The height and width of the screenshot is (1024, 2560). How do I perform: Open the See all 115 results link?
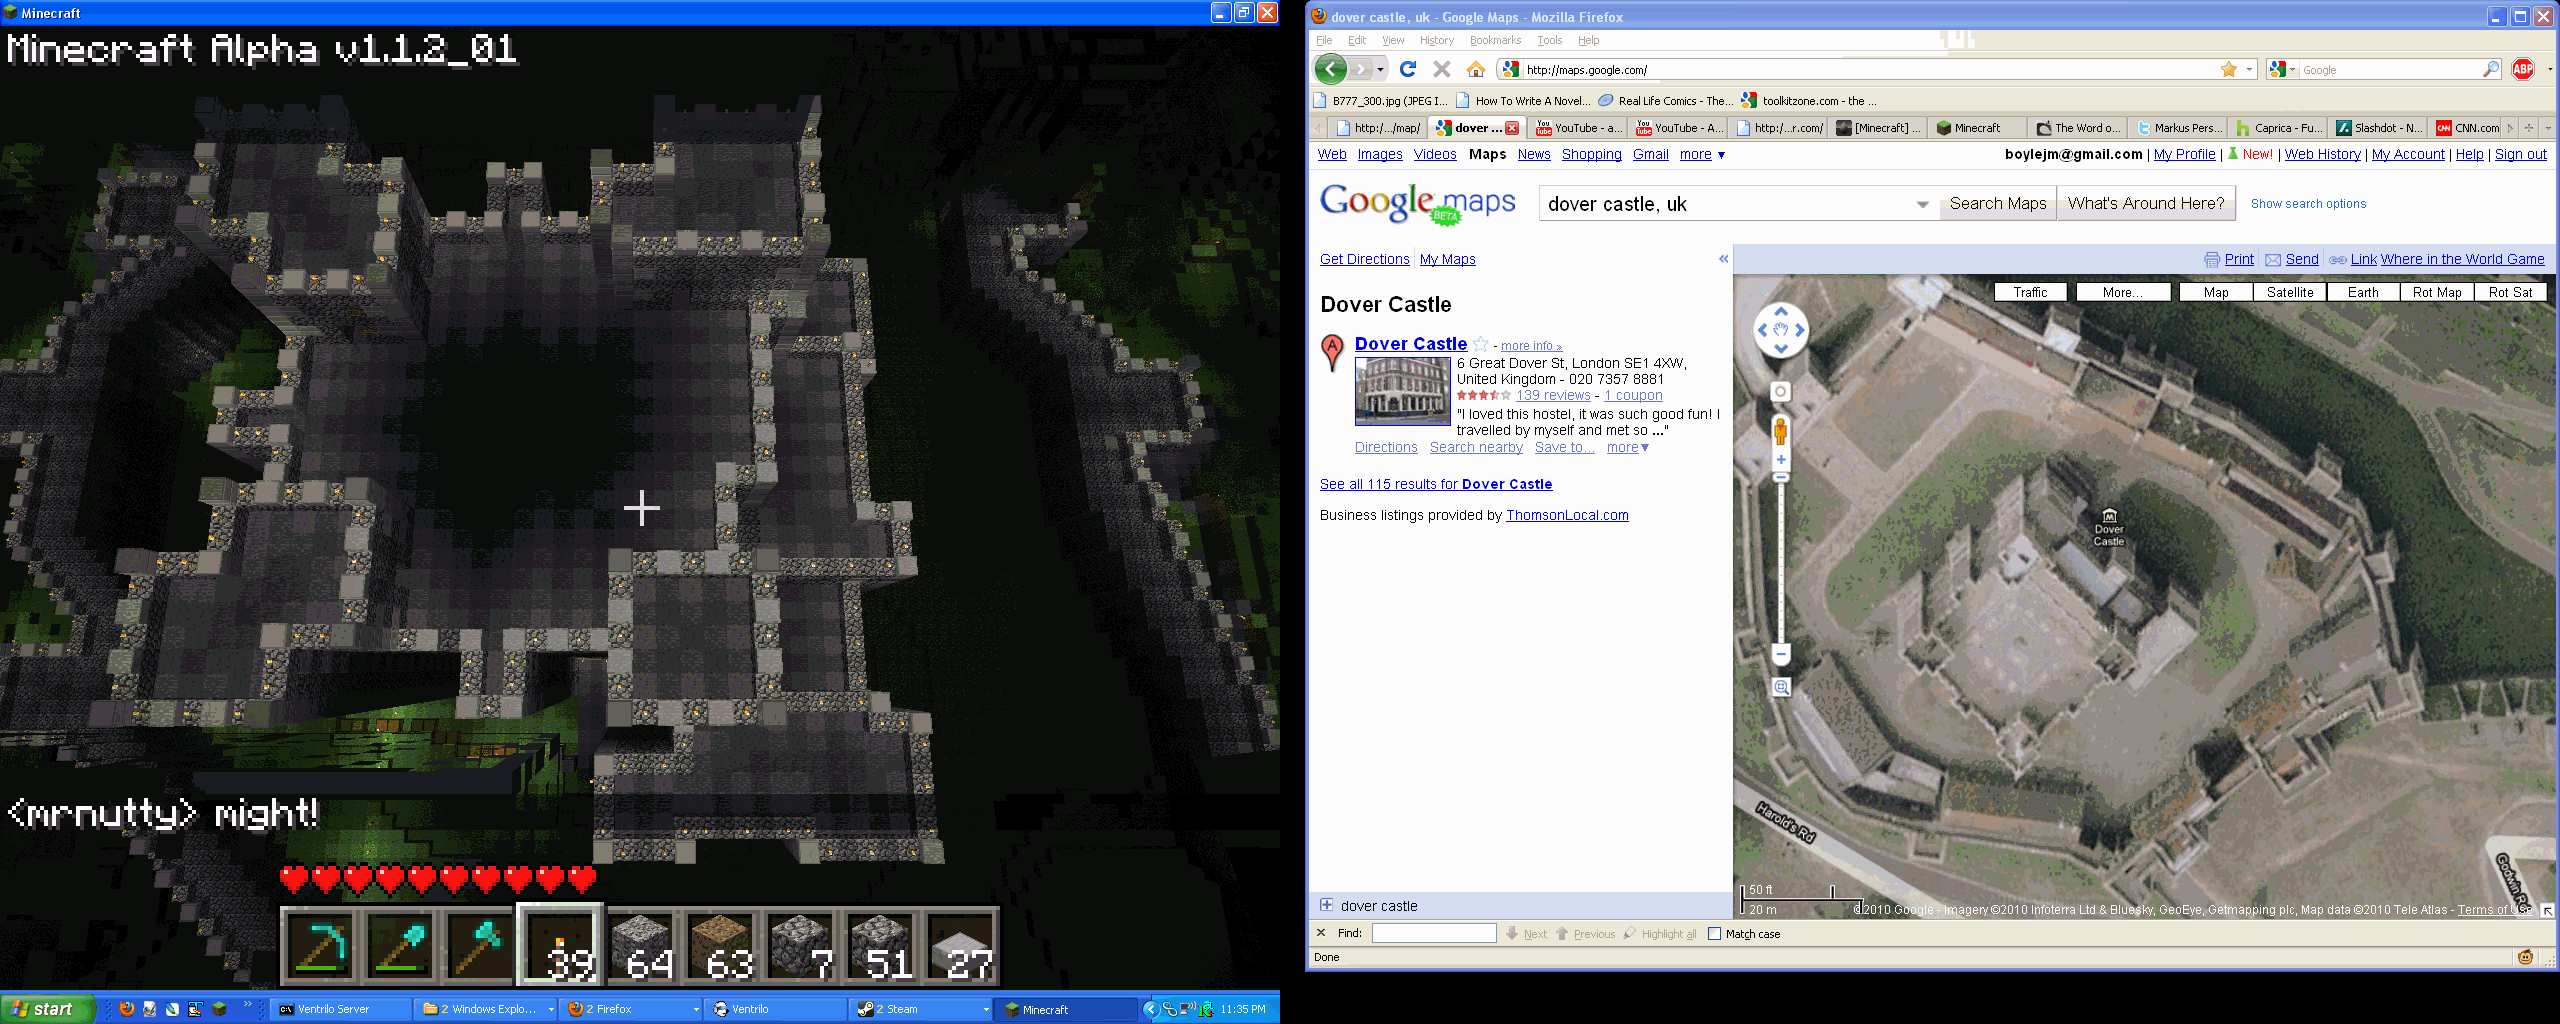(x=1436, y=484)
